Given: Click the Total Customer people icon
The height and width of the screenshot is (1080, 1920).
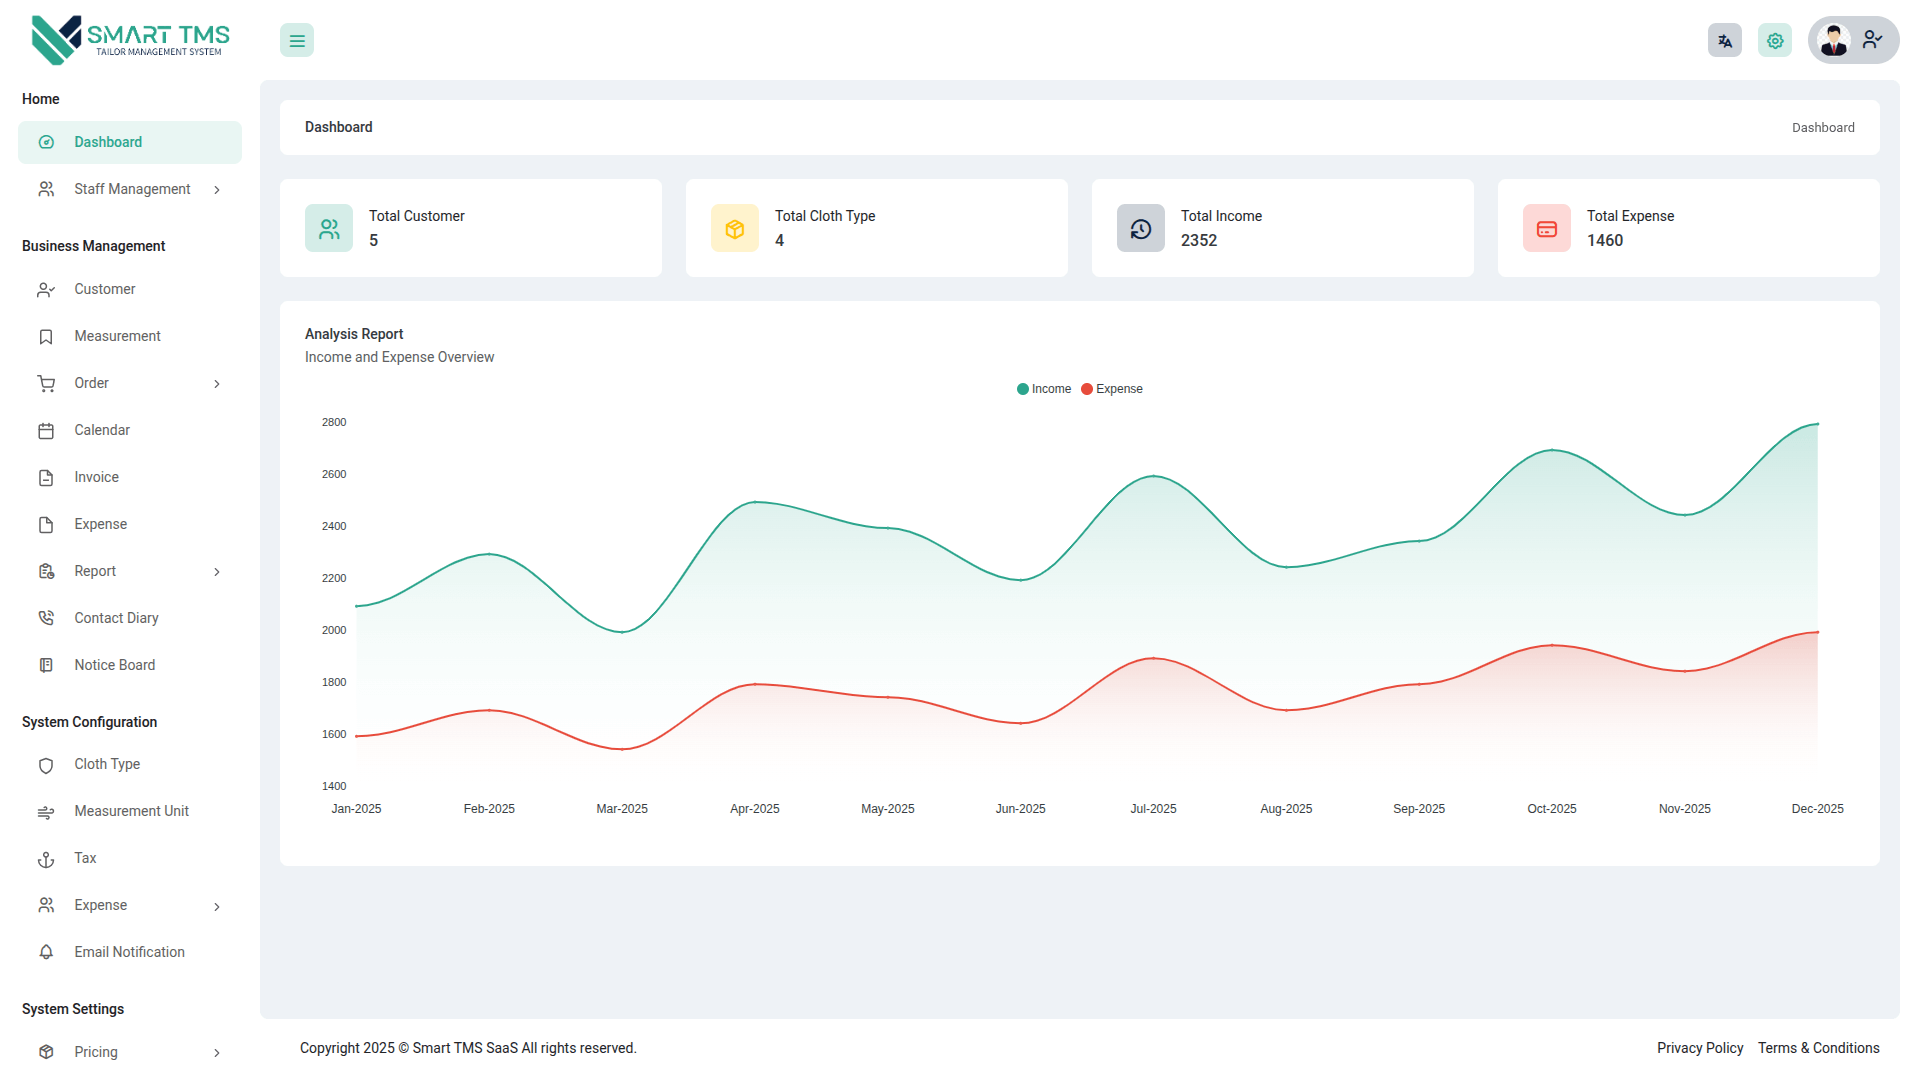Looking at the screenshot, I should tap(329, 229).
